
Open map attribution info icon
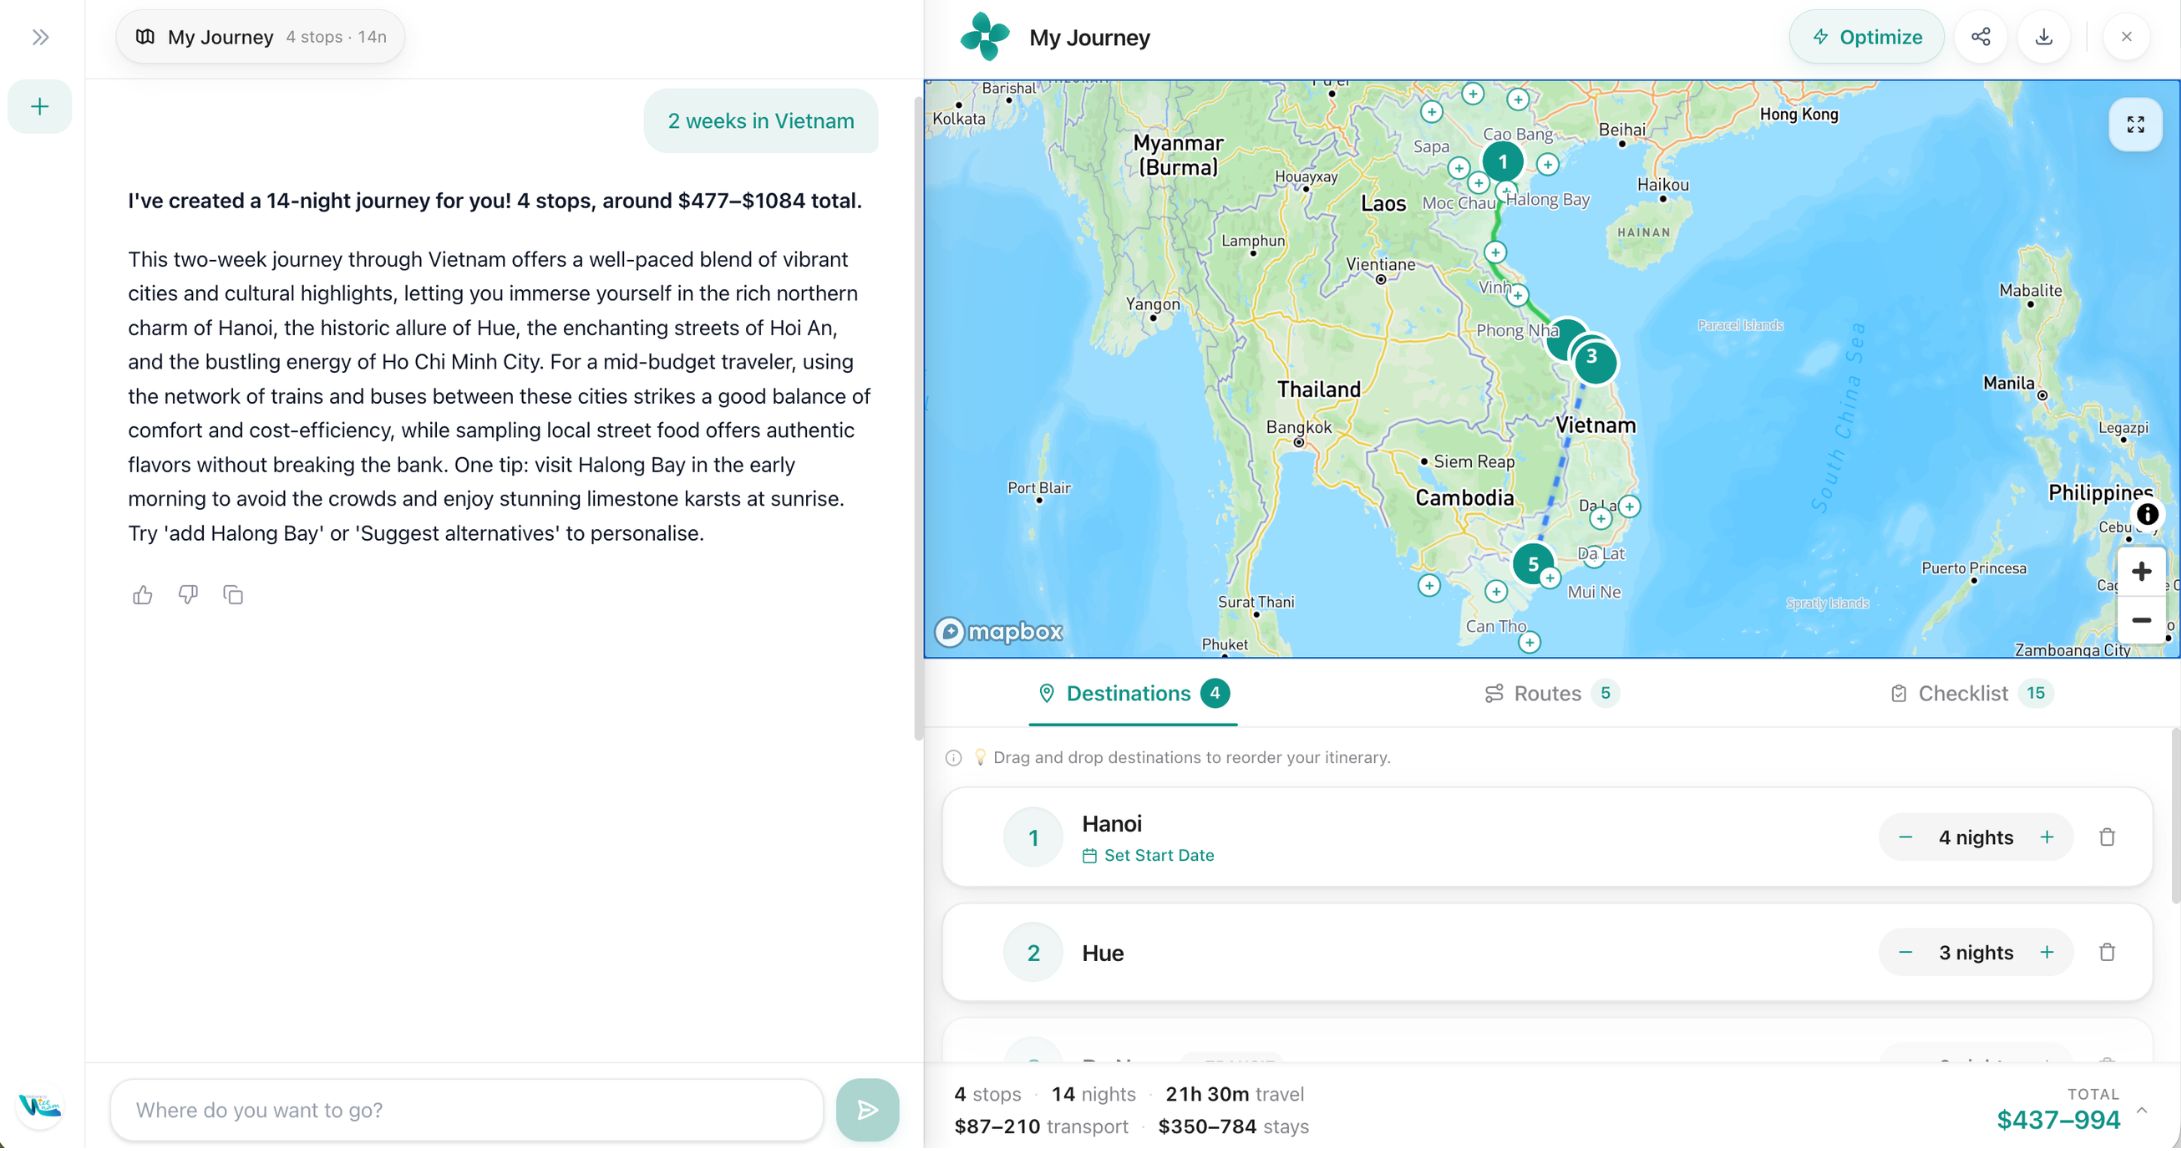pyautogui.click(x=2147, y=514)
